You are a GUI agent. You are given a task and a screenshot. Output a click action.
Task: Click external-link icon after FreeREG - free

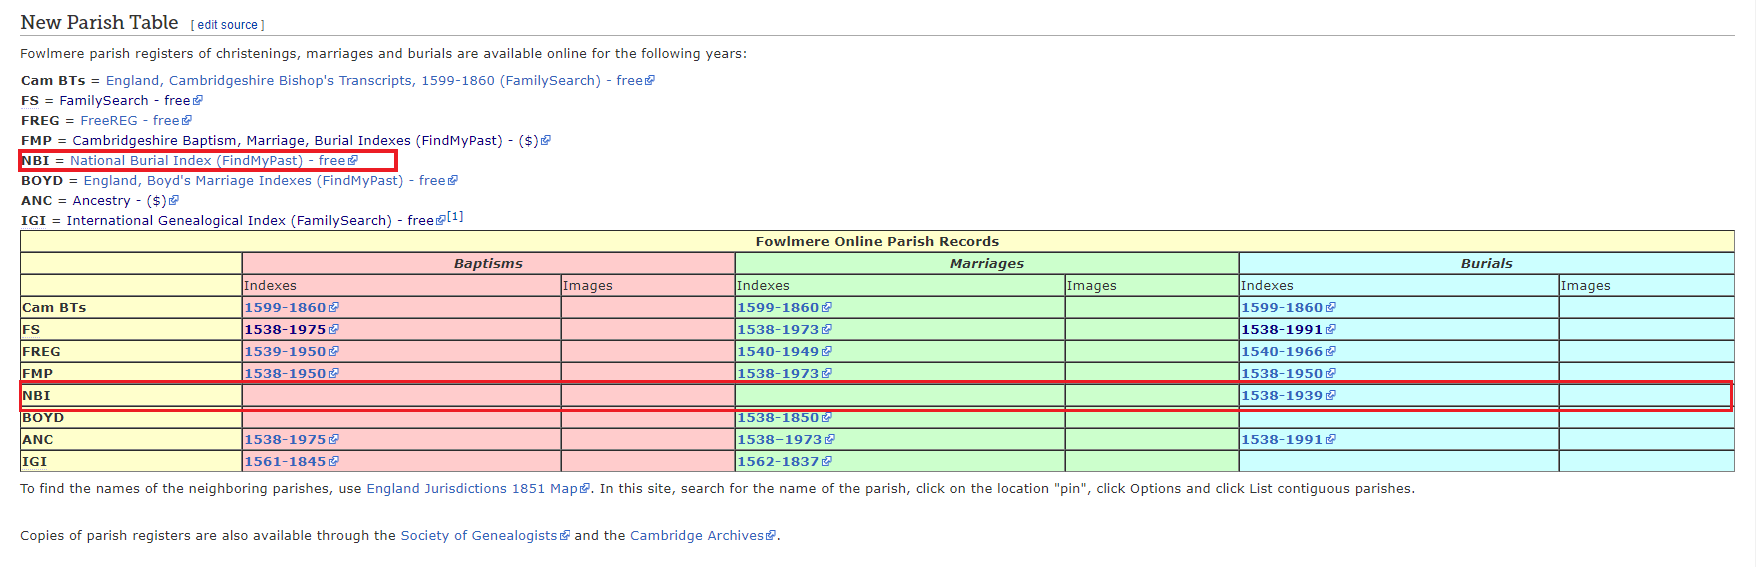click(187, 121)
